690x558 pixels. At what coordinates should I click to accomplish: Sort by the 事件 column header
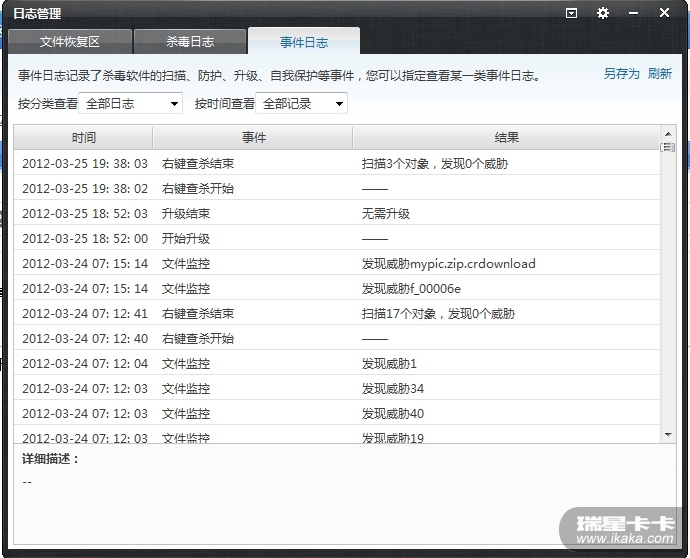click(x=253, y=138)
